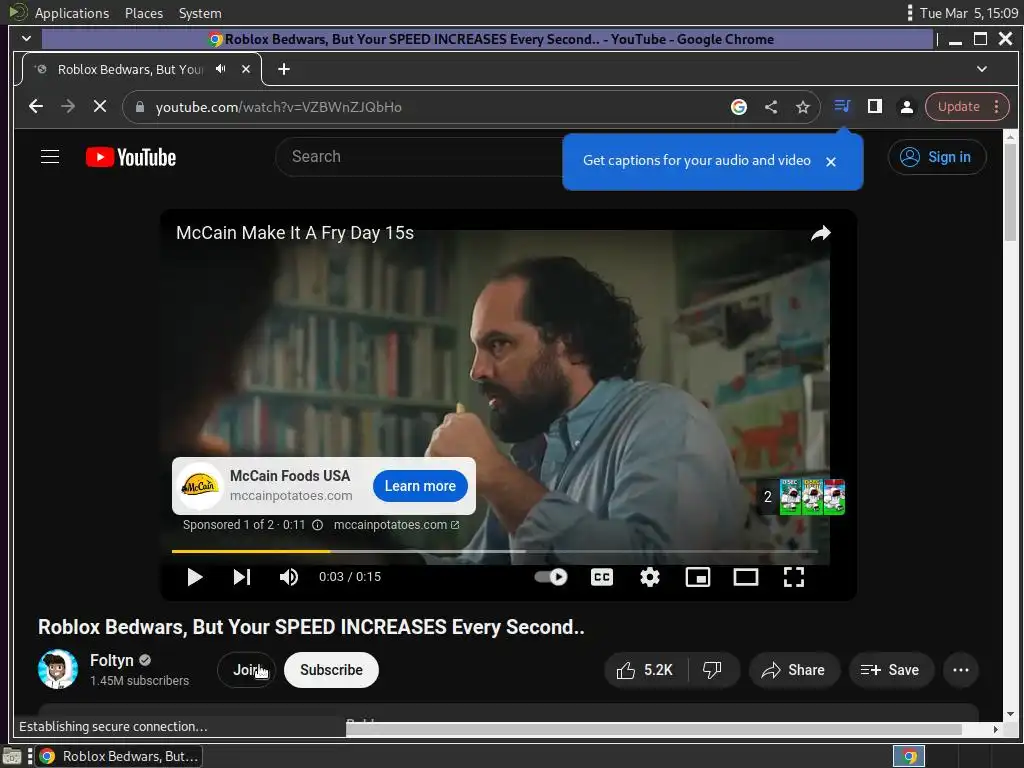Screen dimensions: 1024x768
Task: Open the YouTube hamburger guide menu
Action: (x=50, y=157)
